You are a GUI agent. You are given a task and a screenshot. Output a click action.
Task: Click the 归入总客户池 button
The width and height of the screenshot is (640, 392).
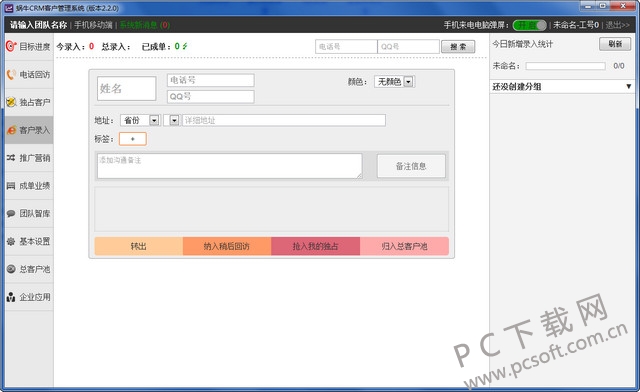point(404,246)
